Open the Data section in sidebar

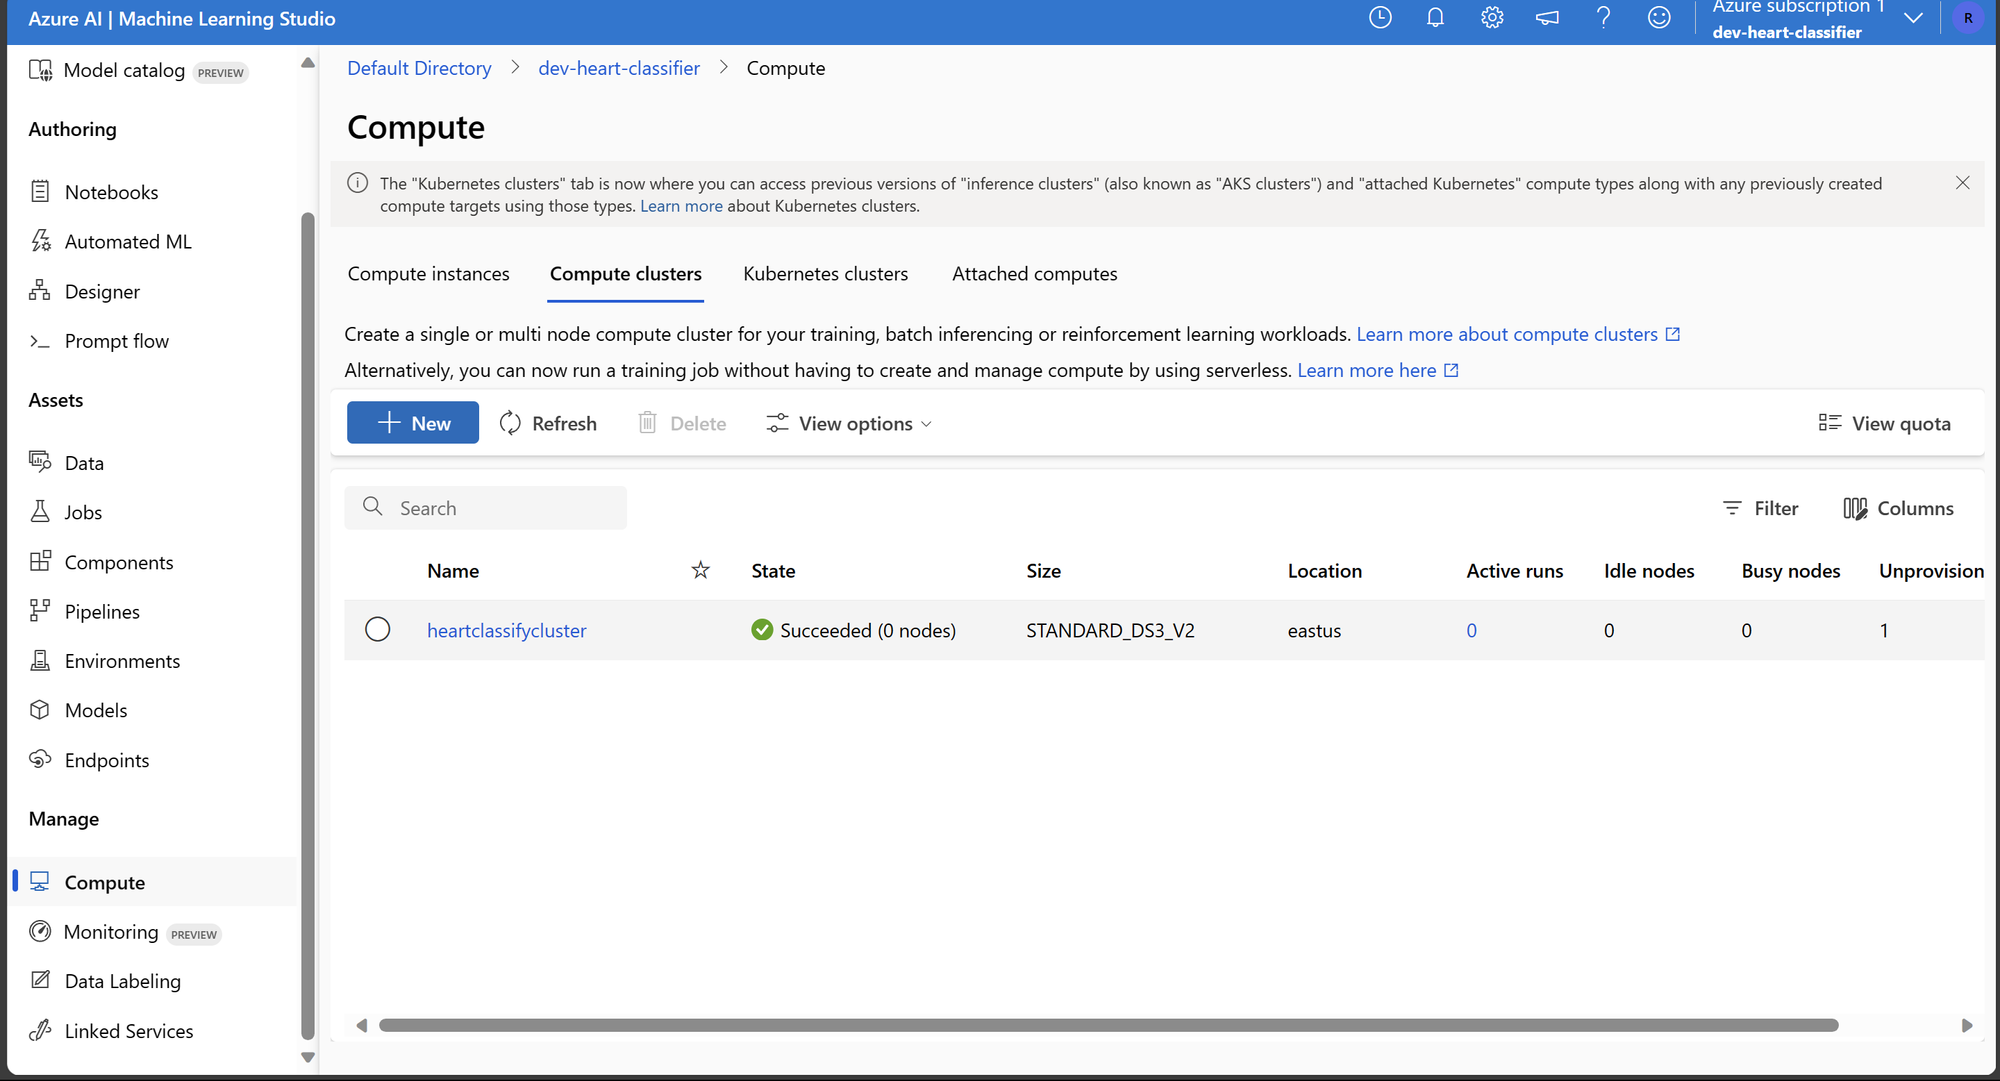[x=84, y=462]
